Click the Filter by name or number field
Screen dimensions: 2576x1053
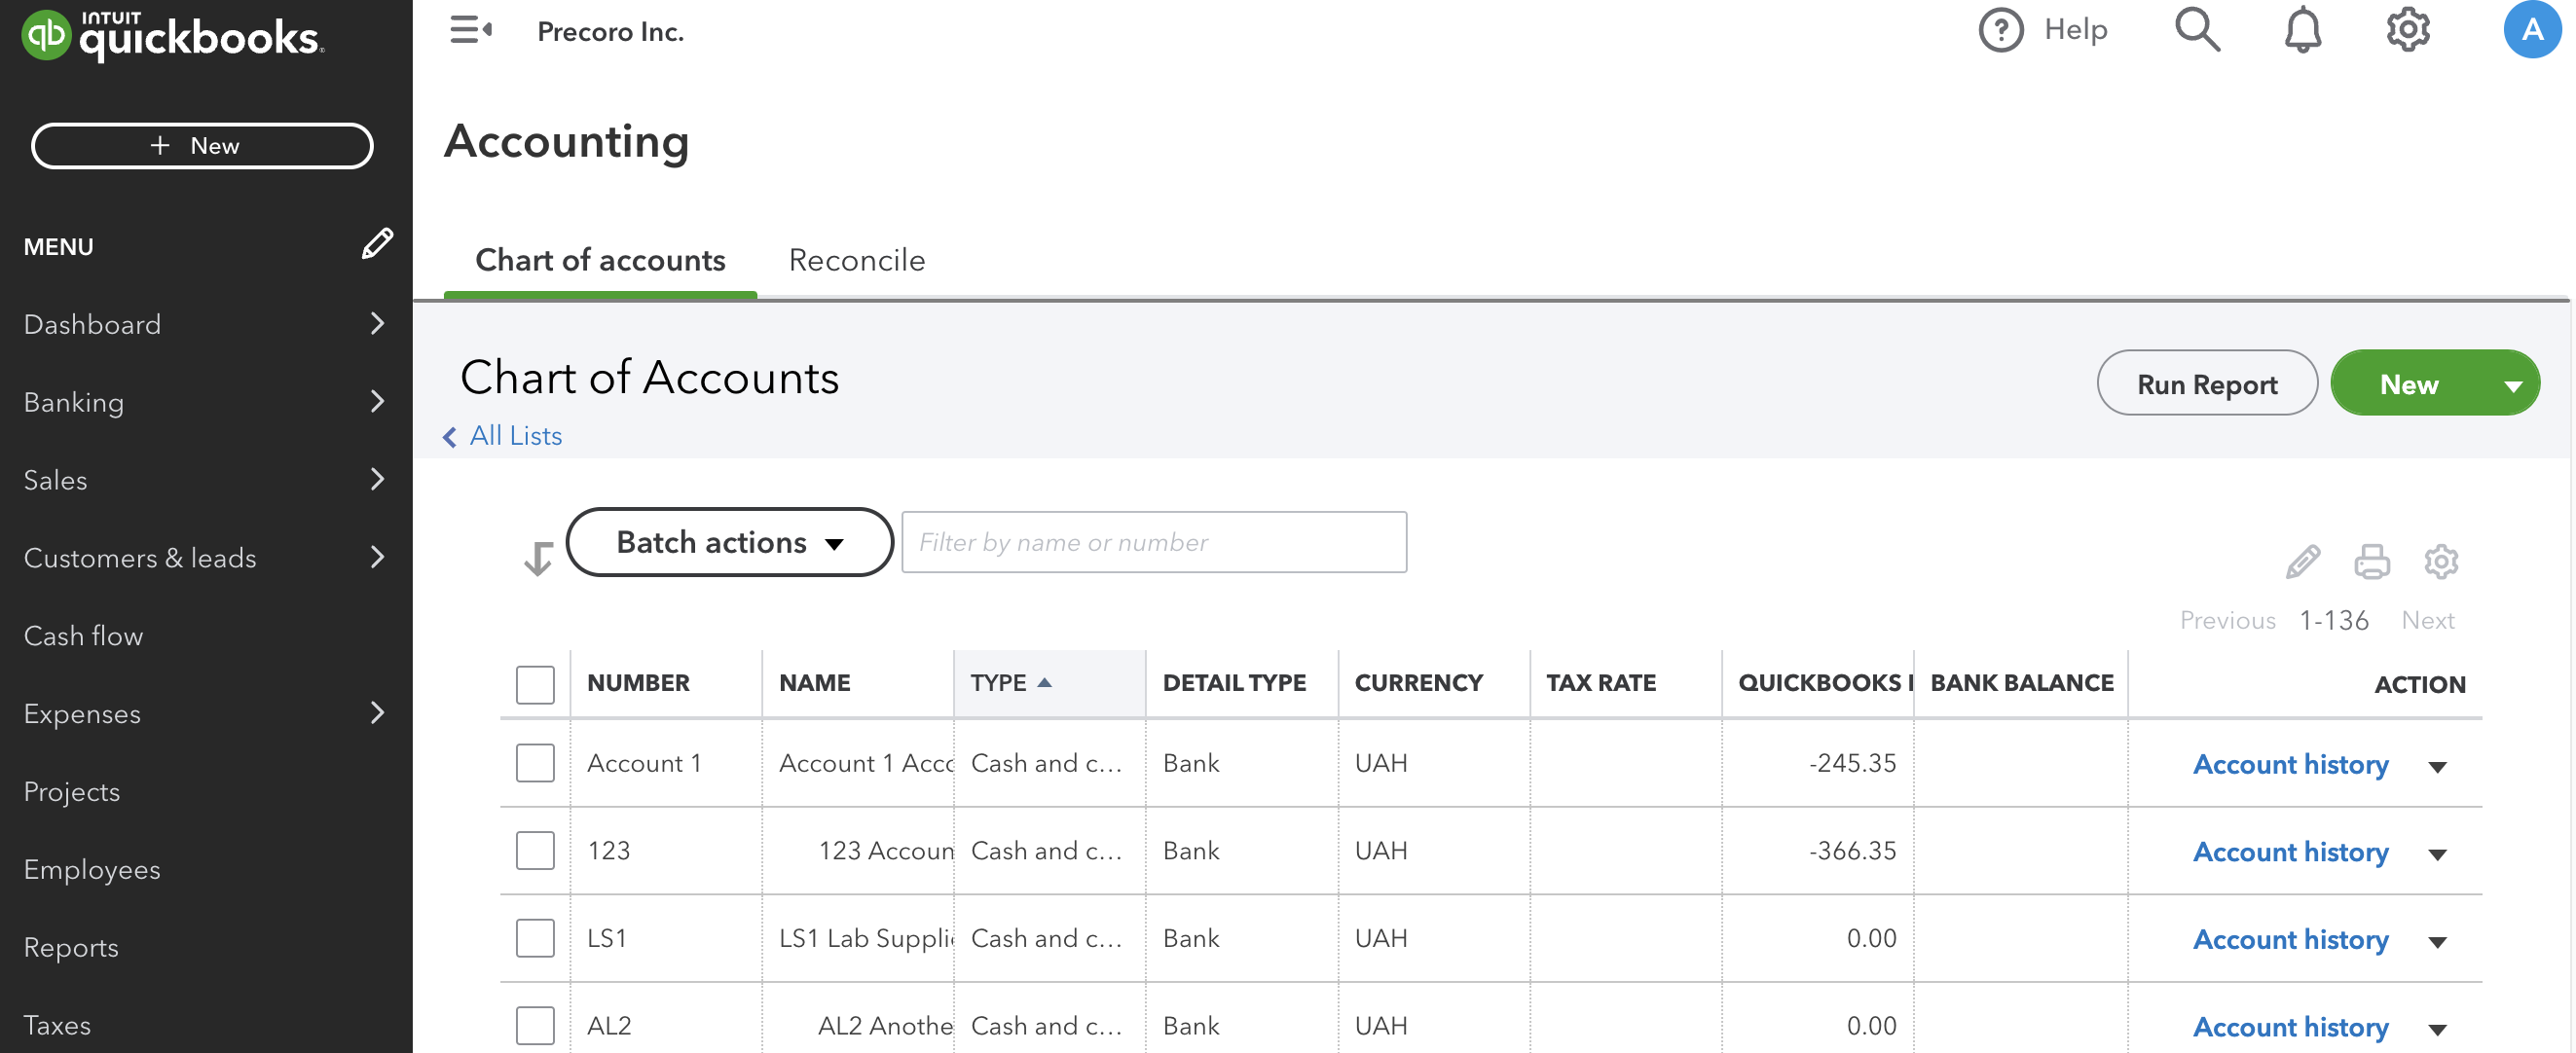point(1153,541)
